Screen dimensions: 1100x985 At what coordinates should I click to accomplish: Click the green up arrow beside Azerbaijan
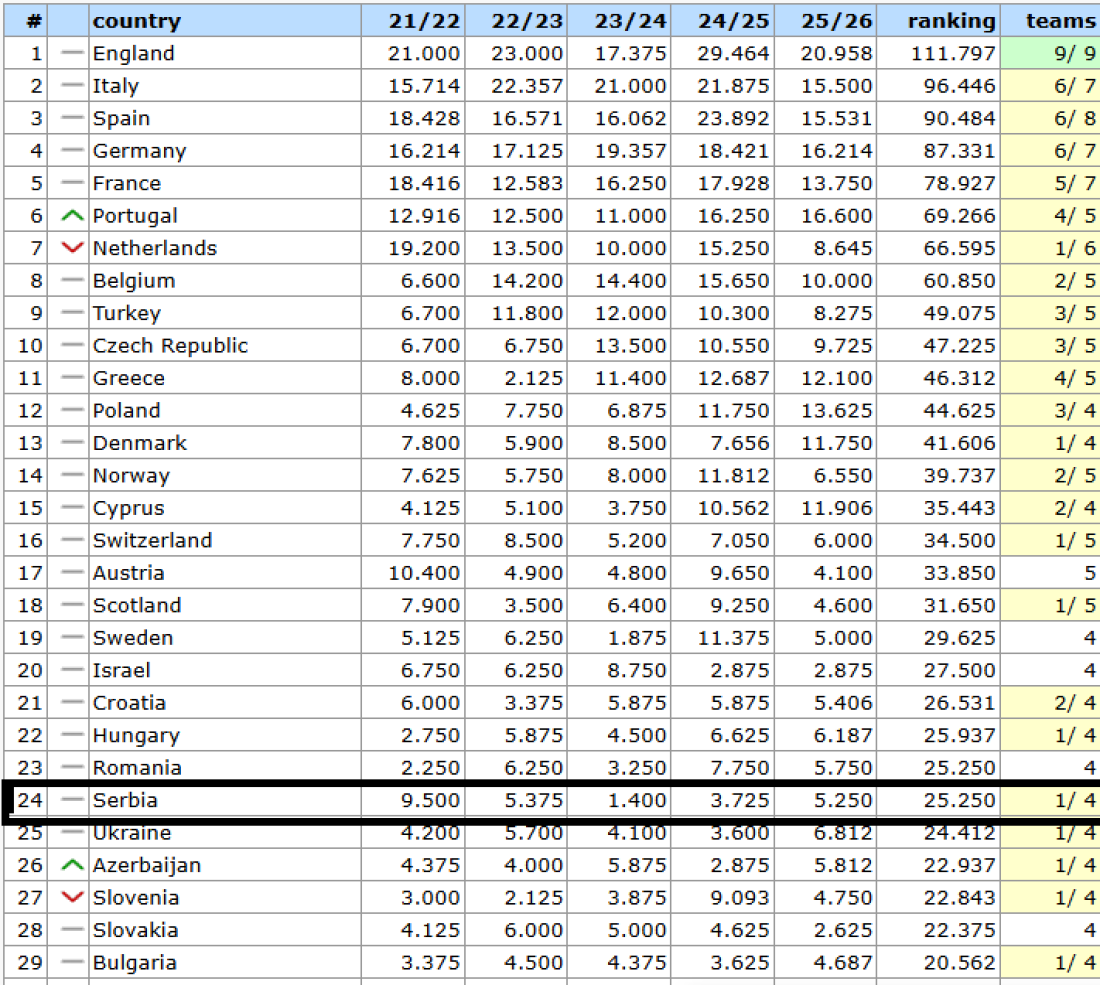coord(71,865)
